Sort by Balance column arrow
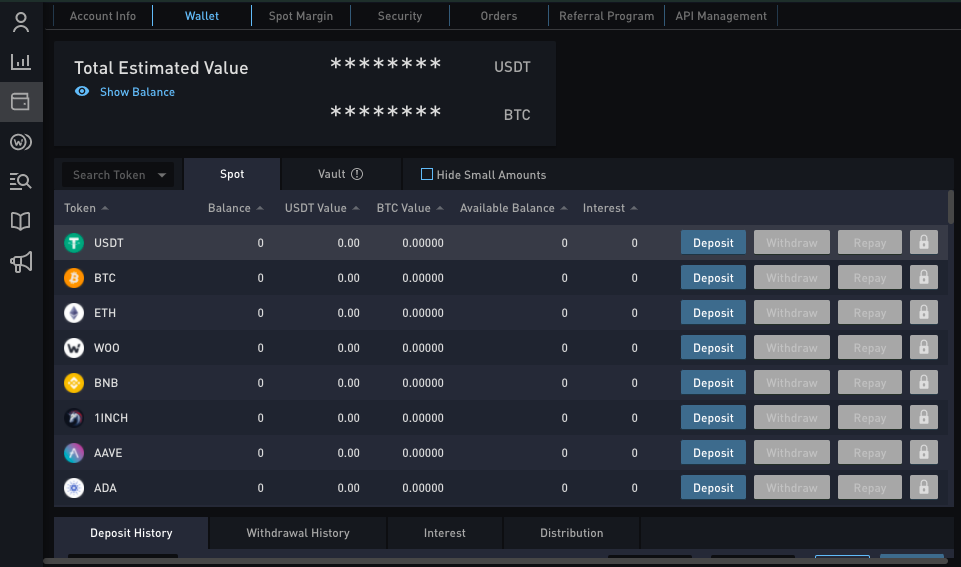Screen dimensions: 961x567 point(260,208)
